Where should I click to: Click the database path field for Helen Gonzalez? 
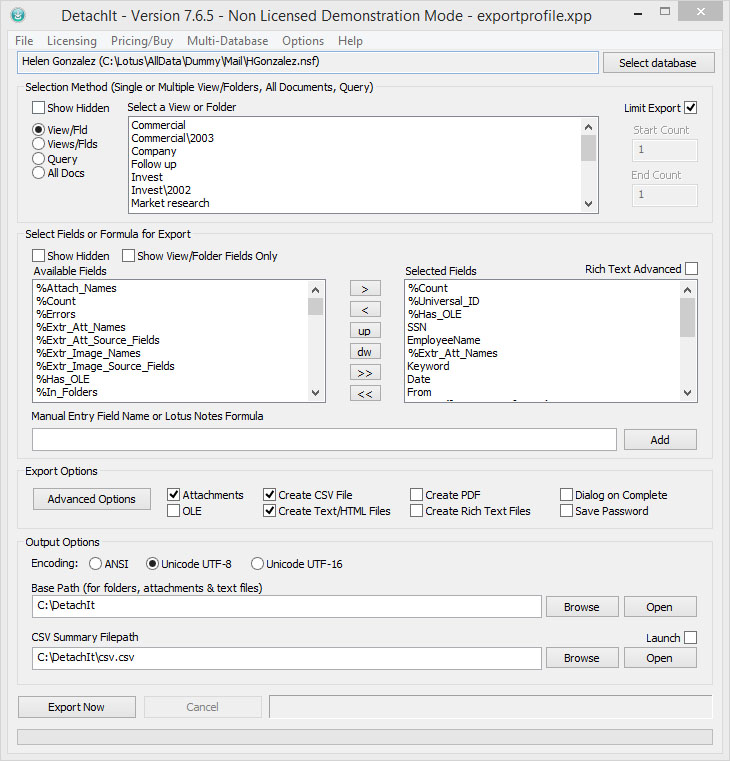pyautogui.click(x=308, y=62)
